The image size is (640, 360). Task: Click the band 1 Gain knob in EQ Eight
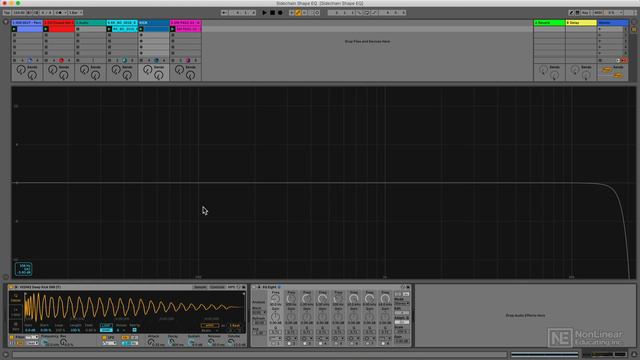(276, 316)
